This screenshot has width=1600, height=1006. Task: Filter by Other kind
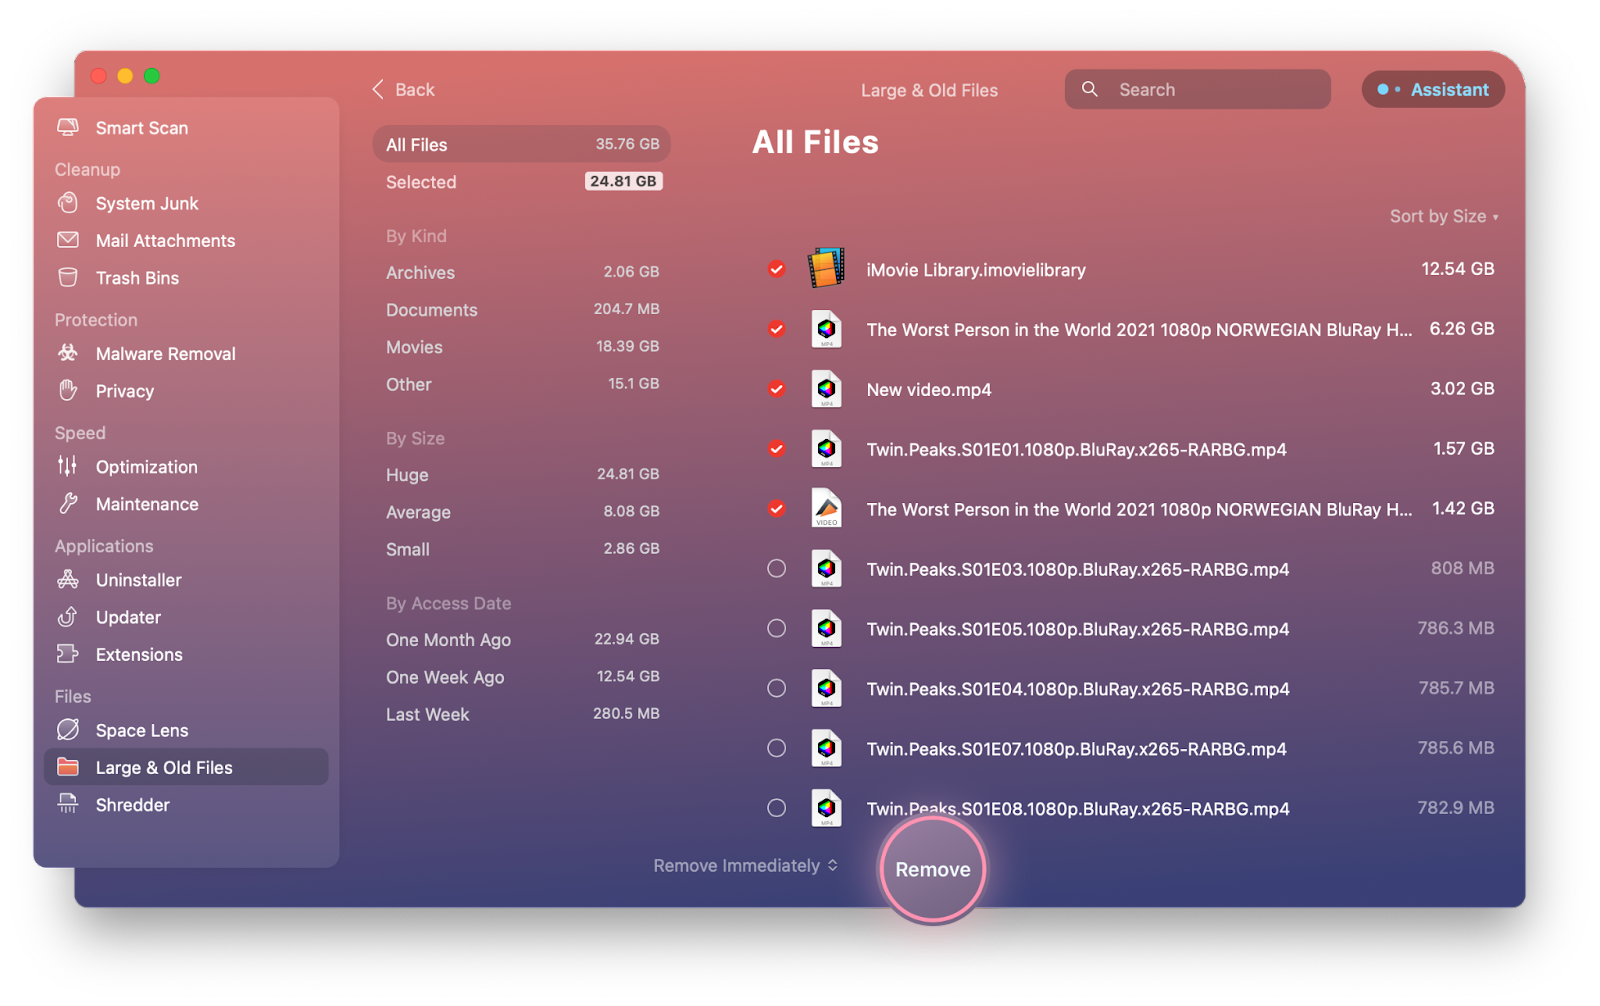pyautogui.click(x=521, y=384)
